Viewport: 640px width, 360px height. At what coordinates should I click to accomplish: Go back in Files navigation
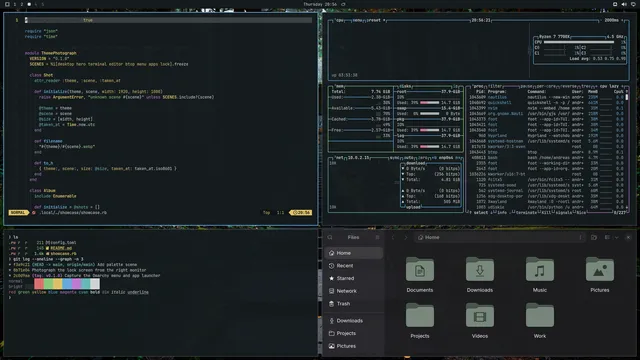click(x=393, y=237)
